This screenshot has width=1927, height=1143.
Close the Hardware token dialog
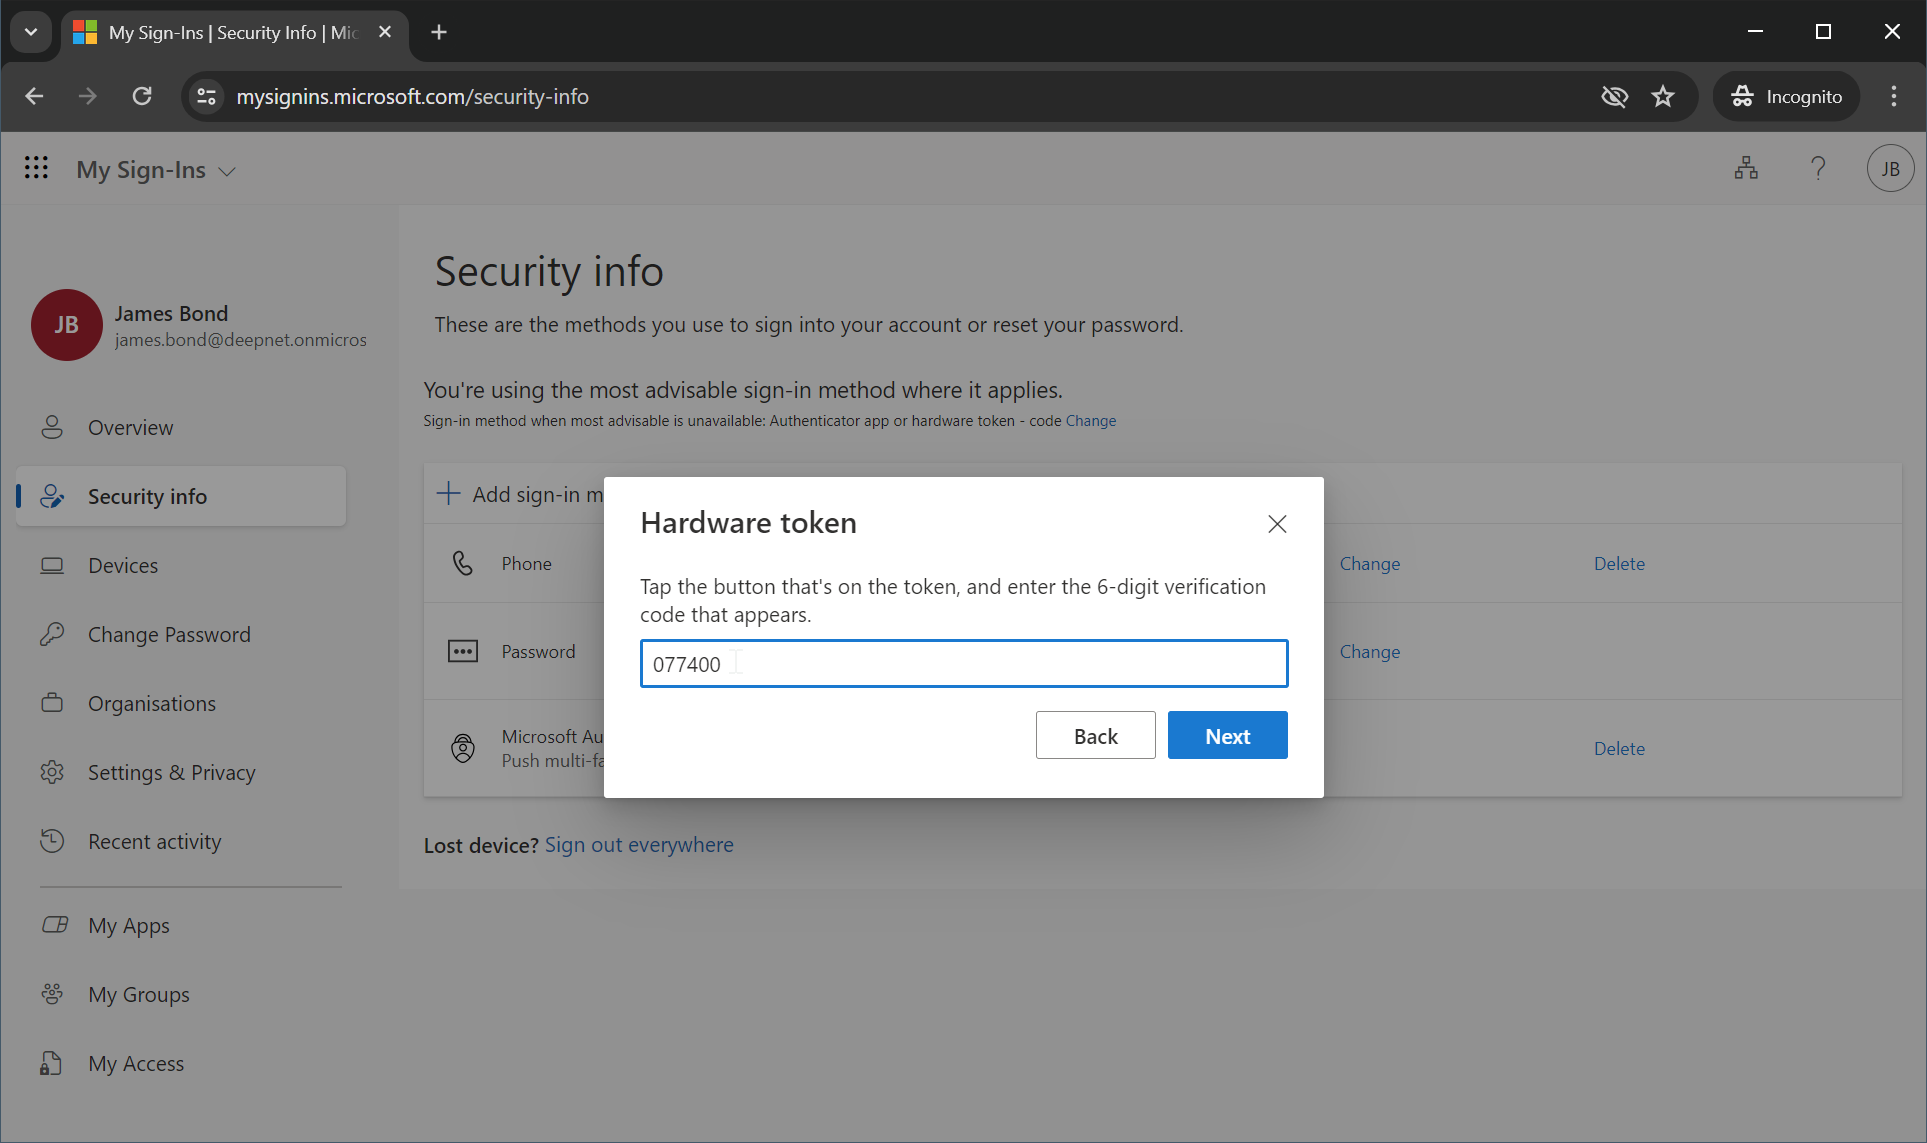1276,524
